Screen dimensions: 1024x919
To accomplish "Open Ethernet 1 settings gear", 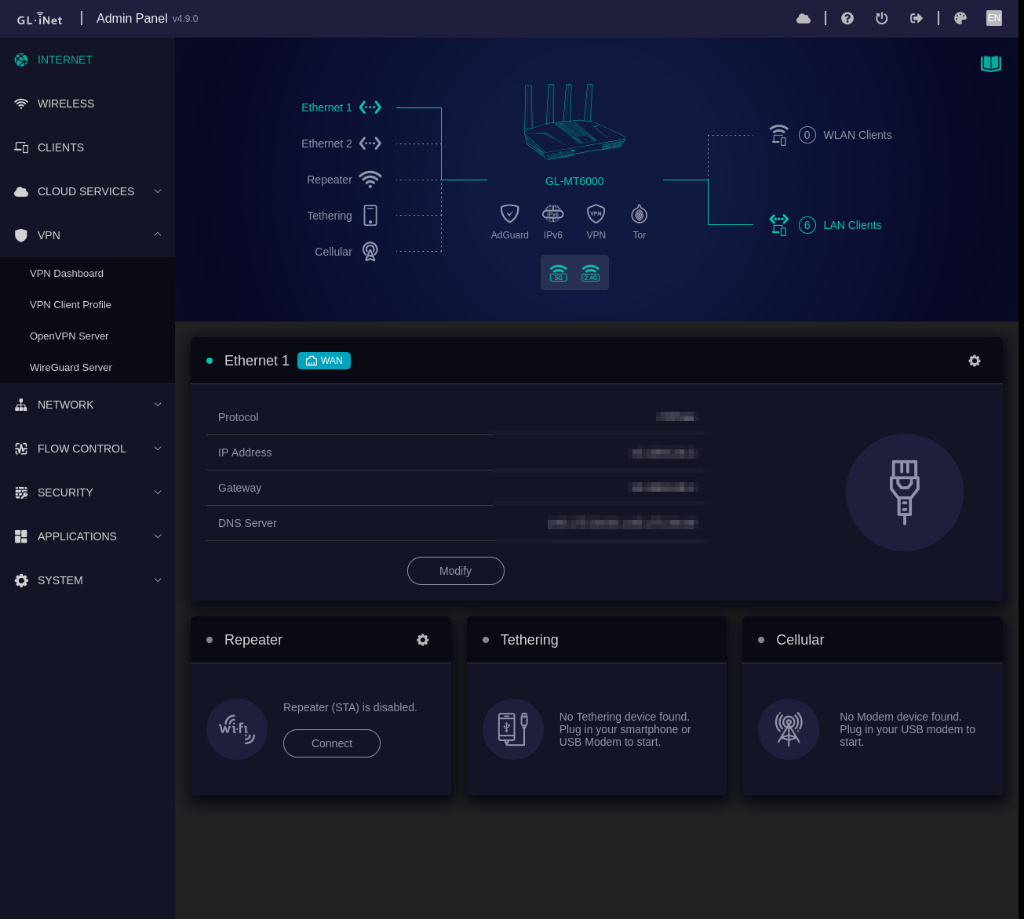I will pyautogui.click(x=974, y=361).
